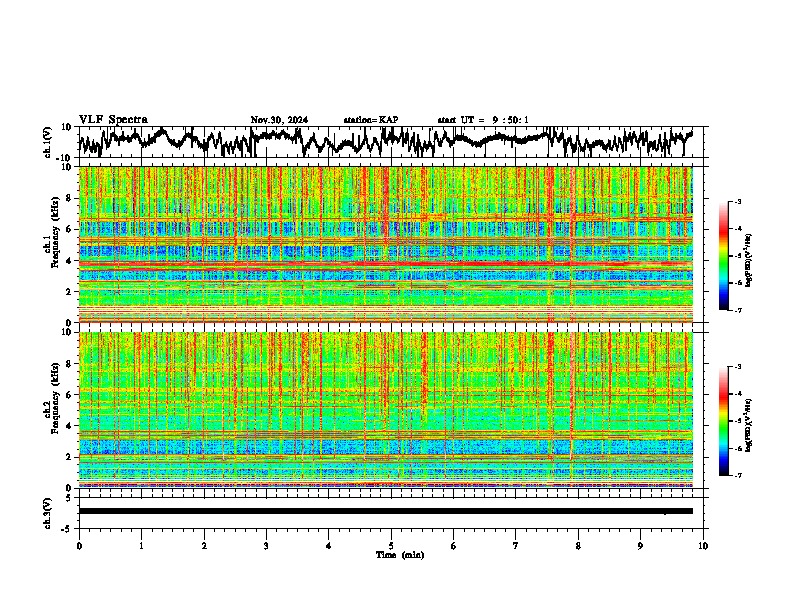Click the date label "Nov.30, 2024"
Viewport: 792px width, 612px height.
279,120
